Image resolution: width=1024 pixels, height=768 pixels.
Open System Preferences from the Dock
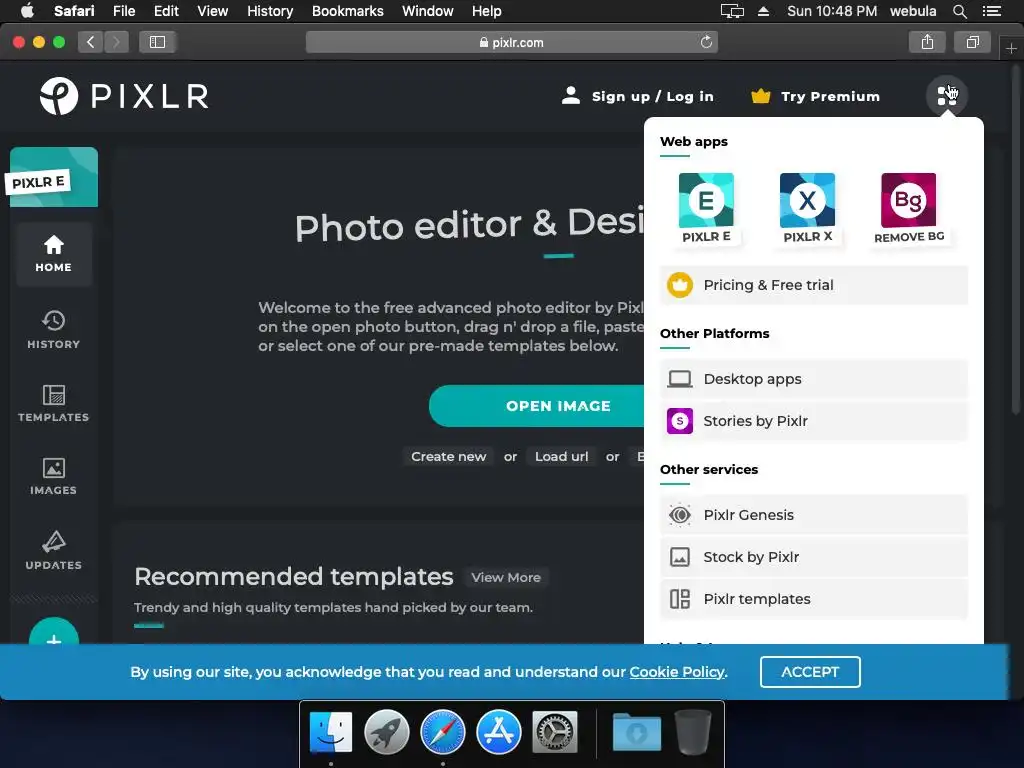tap(555, 732)
